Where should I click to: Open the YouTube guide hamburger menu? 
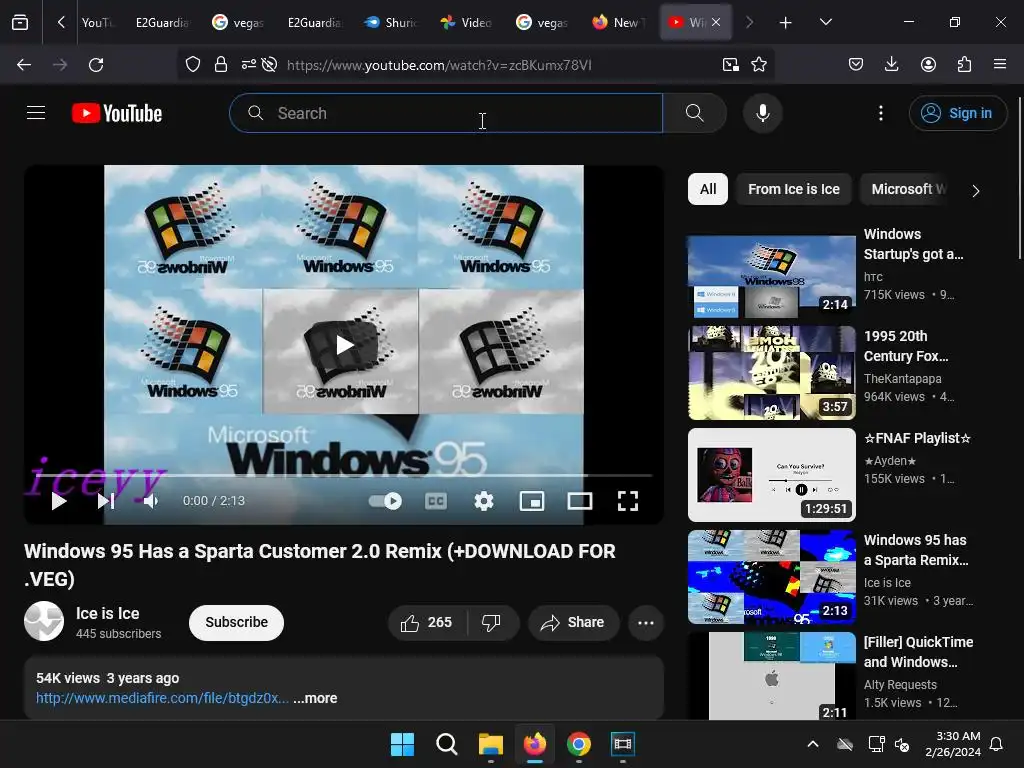pos(36,113)
